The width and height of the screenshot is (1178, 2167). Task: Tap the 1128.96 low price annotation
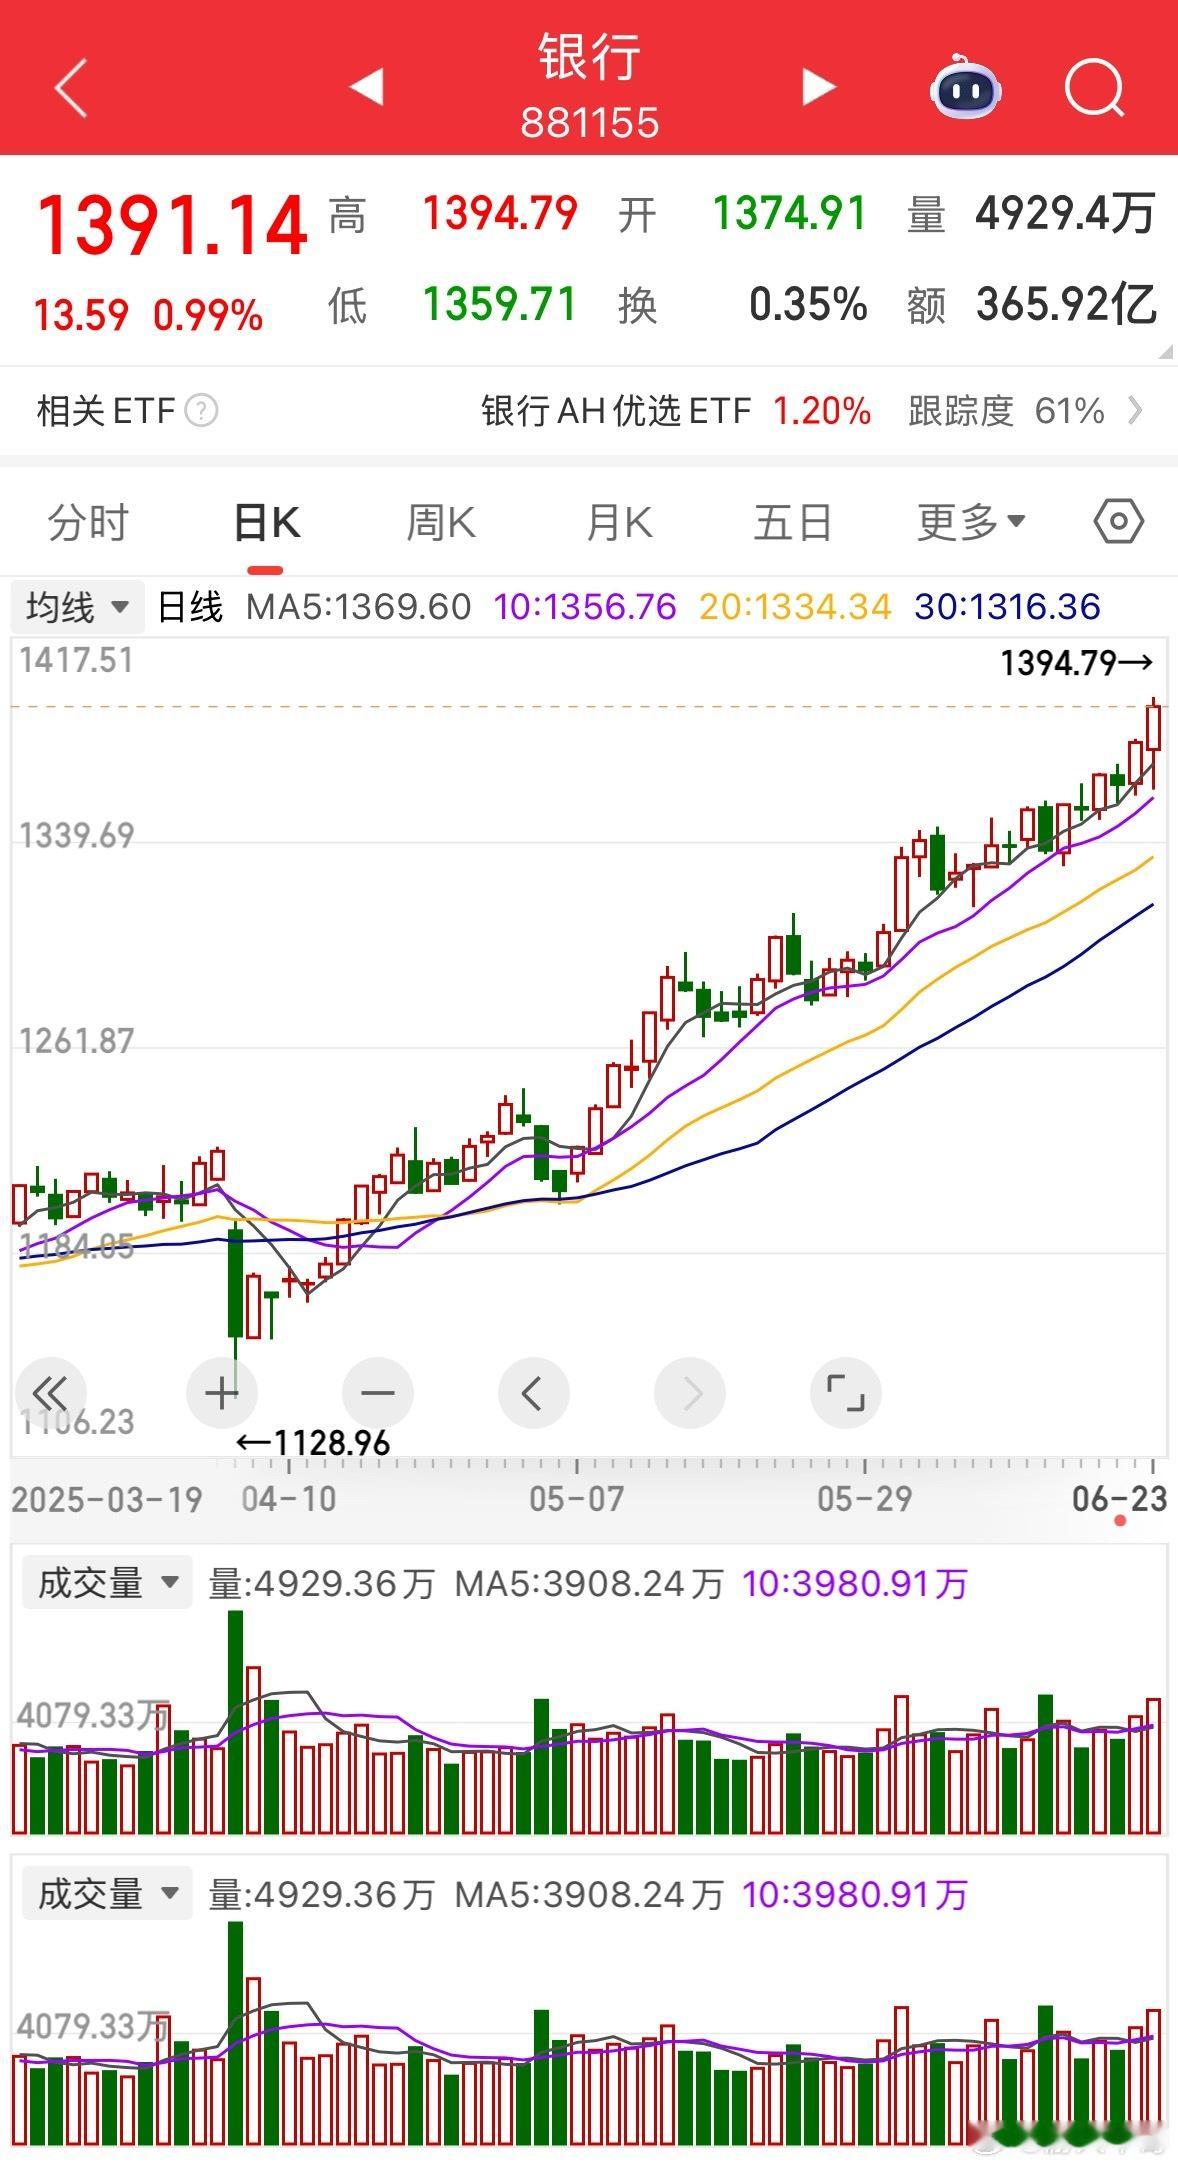pyautogui.click(x=313, y=1442)
